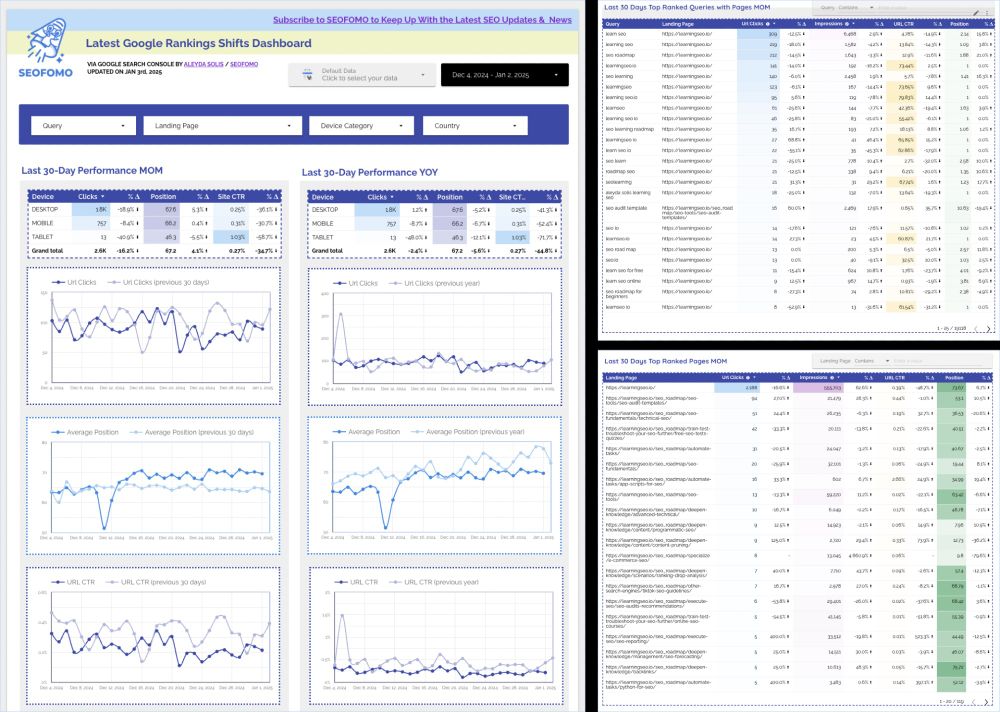Click 'Average Position (previous year)' legend entry
Image resolution: width=1000 pixels, height=712 pixels.
coord(467,432)
